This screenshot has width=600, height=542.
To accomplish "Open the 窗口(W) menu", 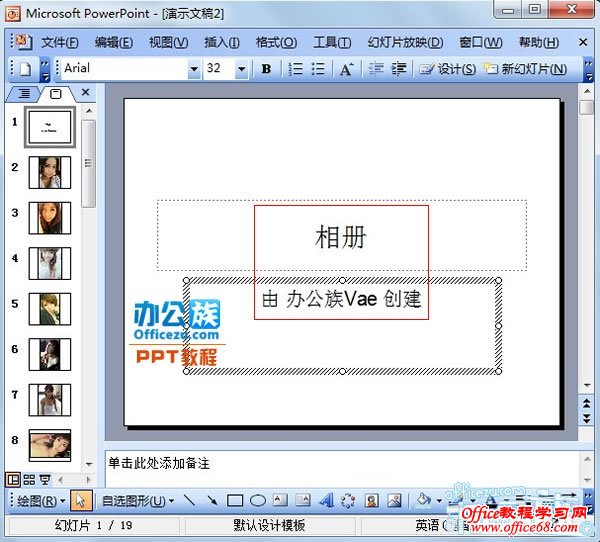I will coord(481,42).
